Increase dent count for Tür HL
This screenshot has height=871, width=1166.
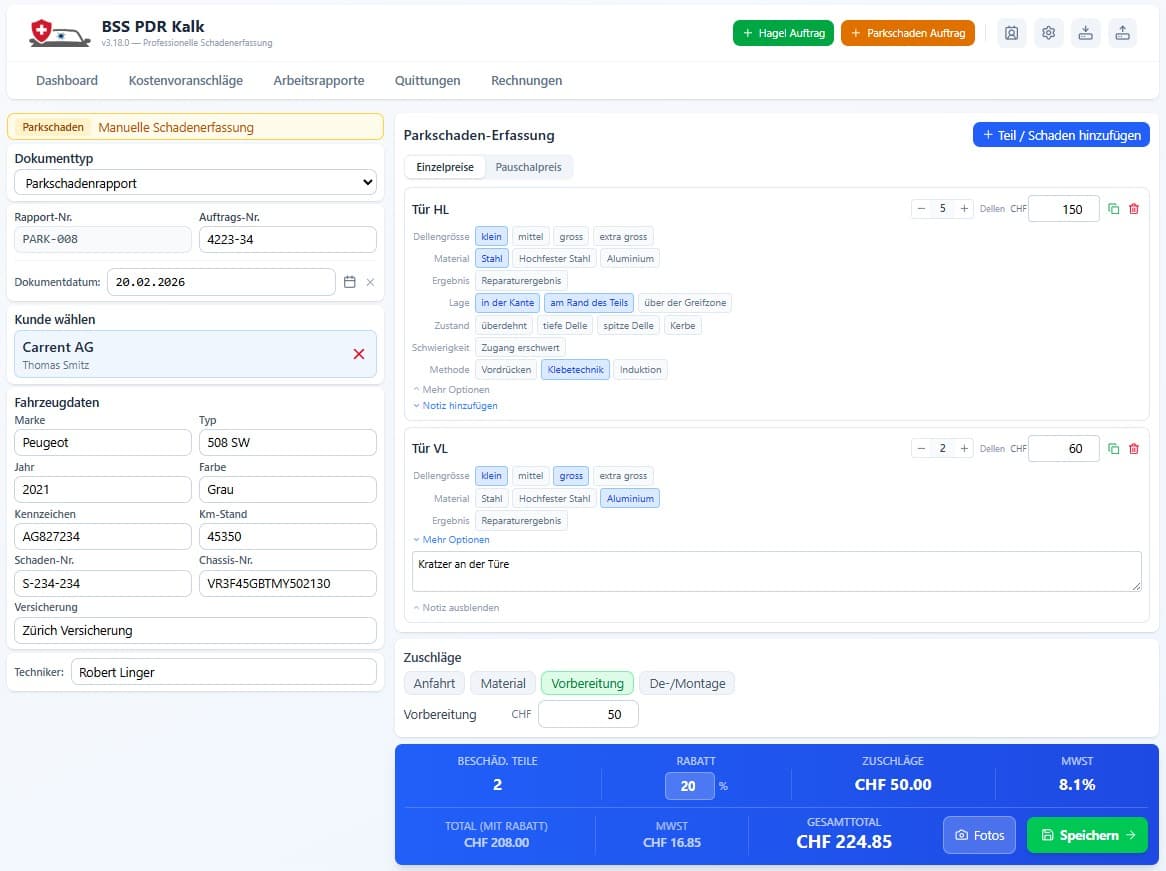[964, 209]
